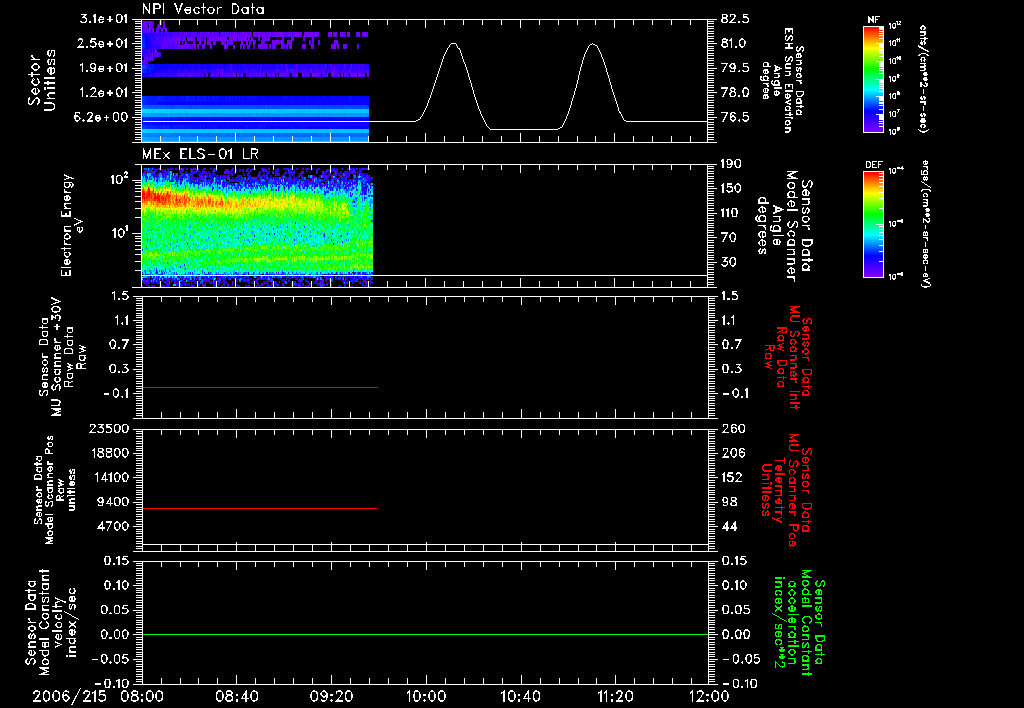
Task: Click the "110" scanner angle tick value
Action: [731, 213]
